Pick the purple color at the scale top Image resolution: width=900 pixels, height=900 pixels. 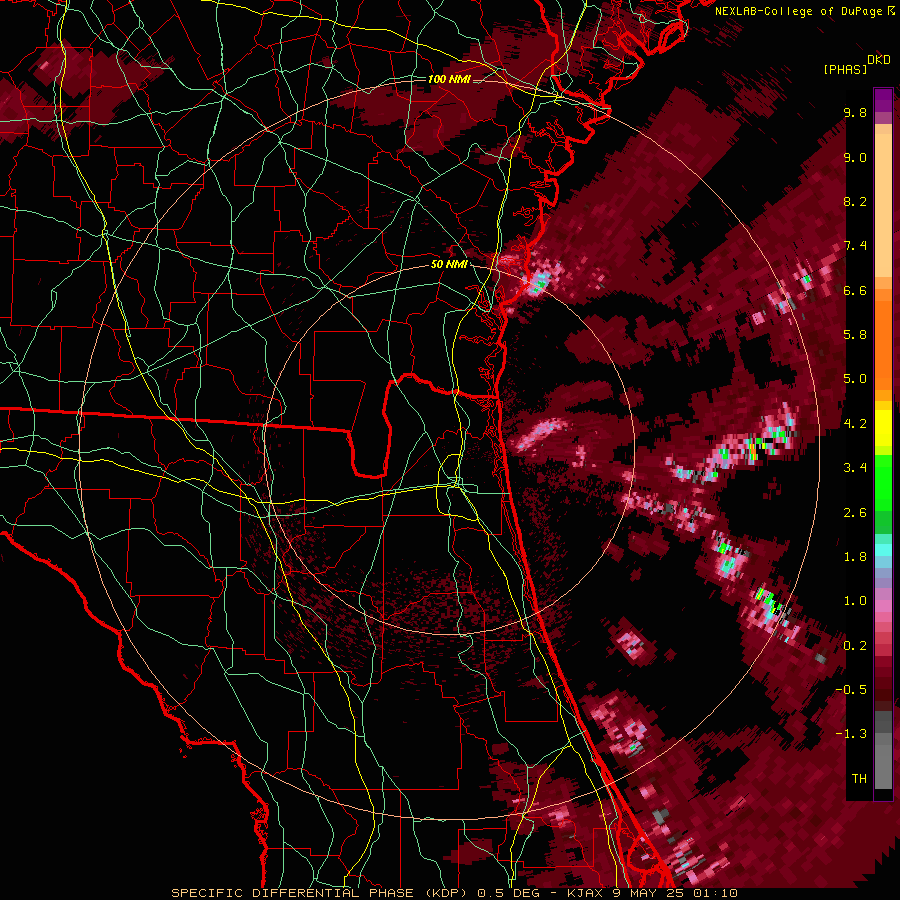pos(883,100)
